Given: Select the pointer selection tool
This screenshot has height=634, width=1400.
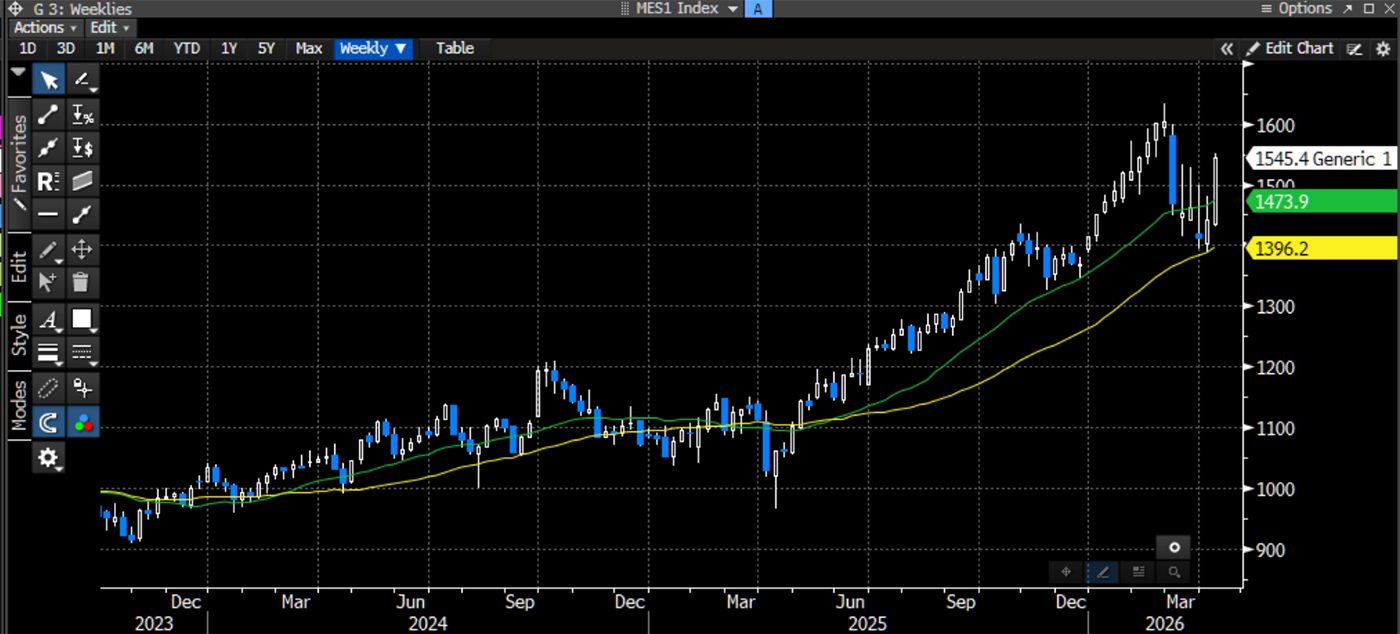Looking at the screenshot, I should [x=47, y=79].
